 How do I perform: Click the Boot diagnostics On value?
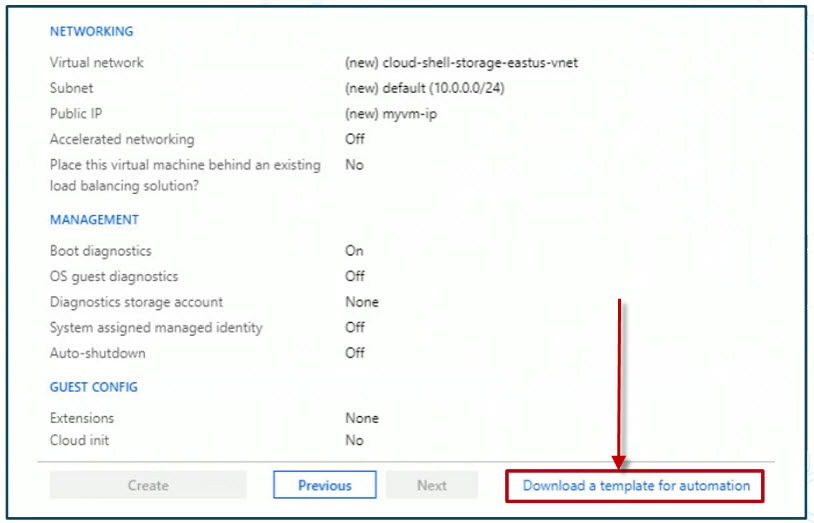(x=354, y=251)
